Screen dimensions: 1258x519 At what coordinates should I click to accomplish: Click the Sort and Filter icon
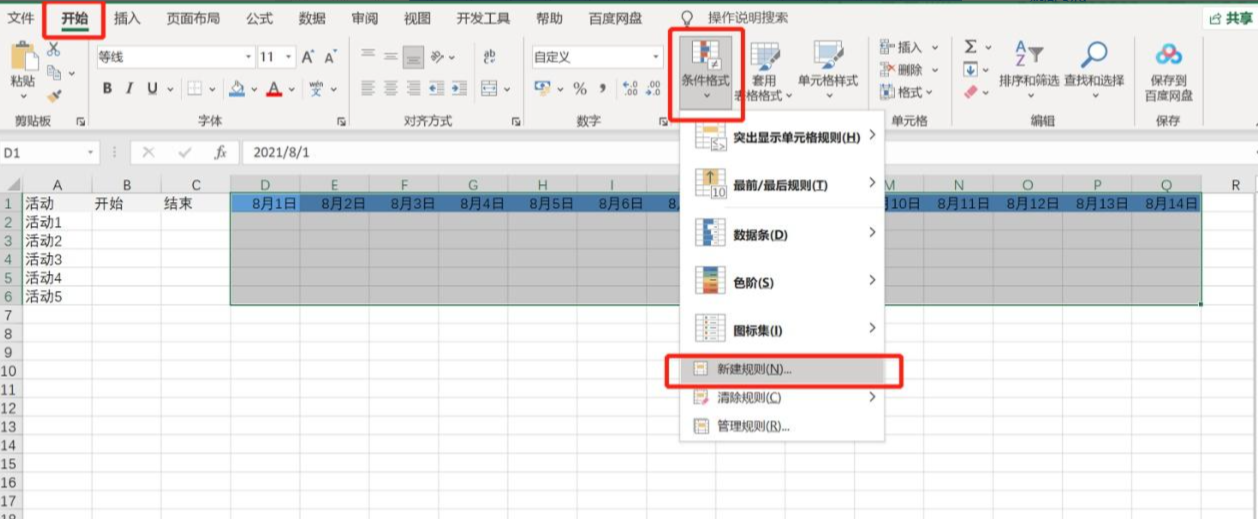click(1029, 54)
